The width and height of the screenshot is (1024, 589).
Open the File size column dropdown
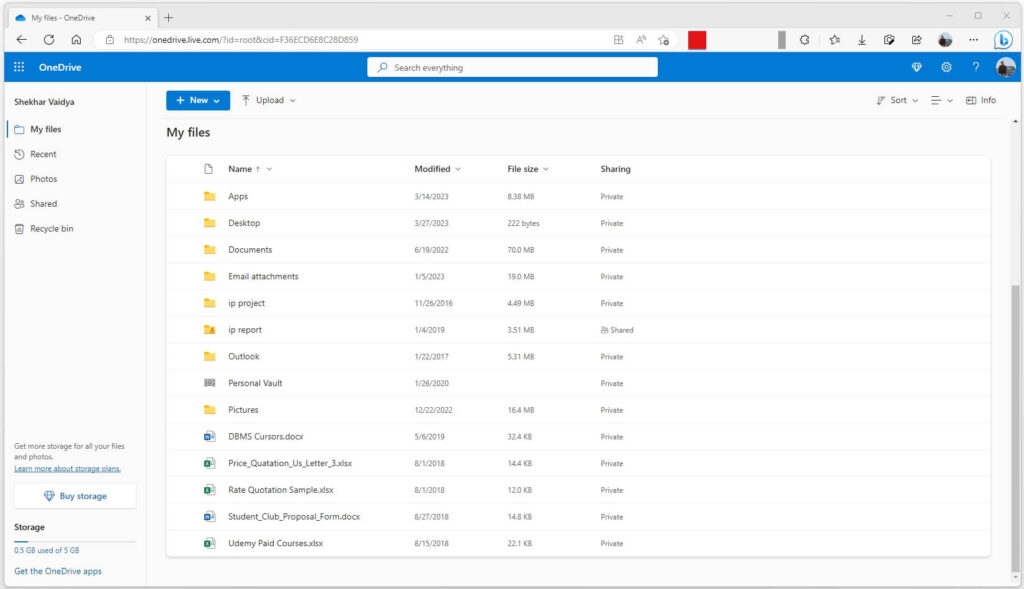(546, 169)
